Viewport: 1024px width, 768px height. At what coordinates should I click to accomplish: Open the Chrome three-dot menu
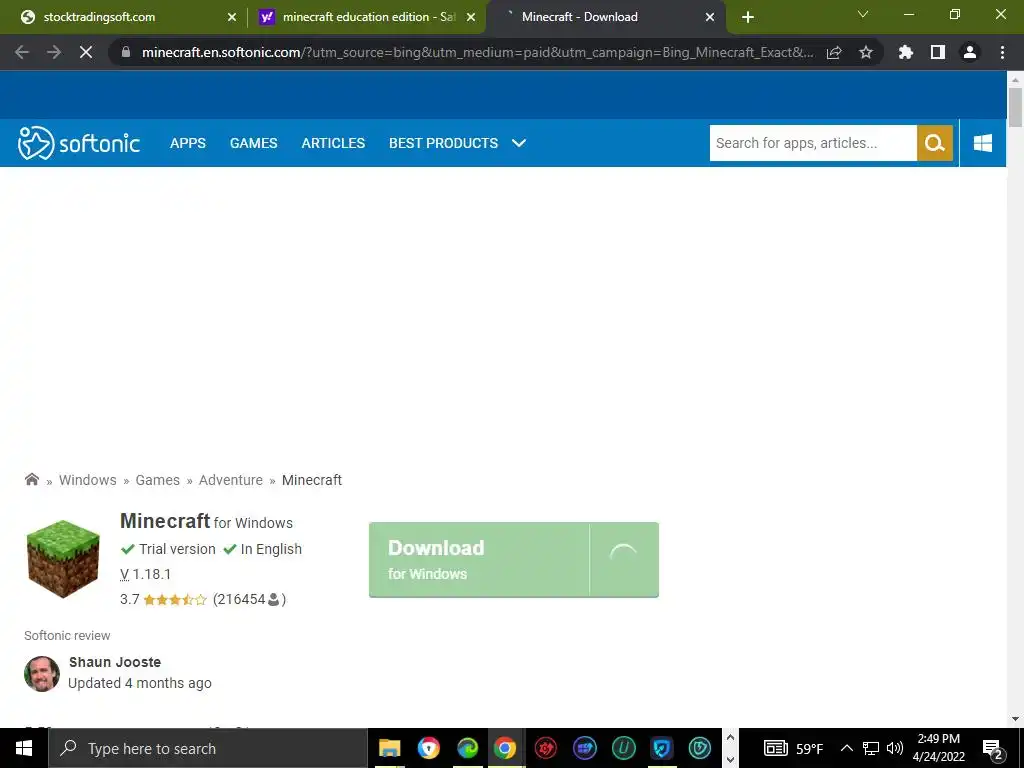(1002, 52)
